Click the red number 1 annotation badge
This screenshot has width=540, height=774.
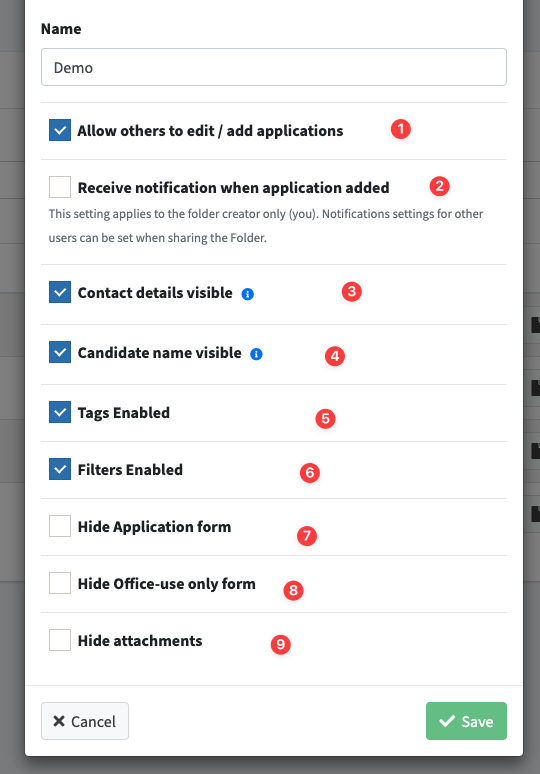(x=401, y=129)
